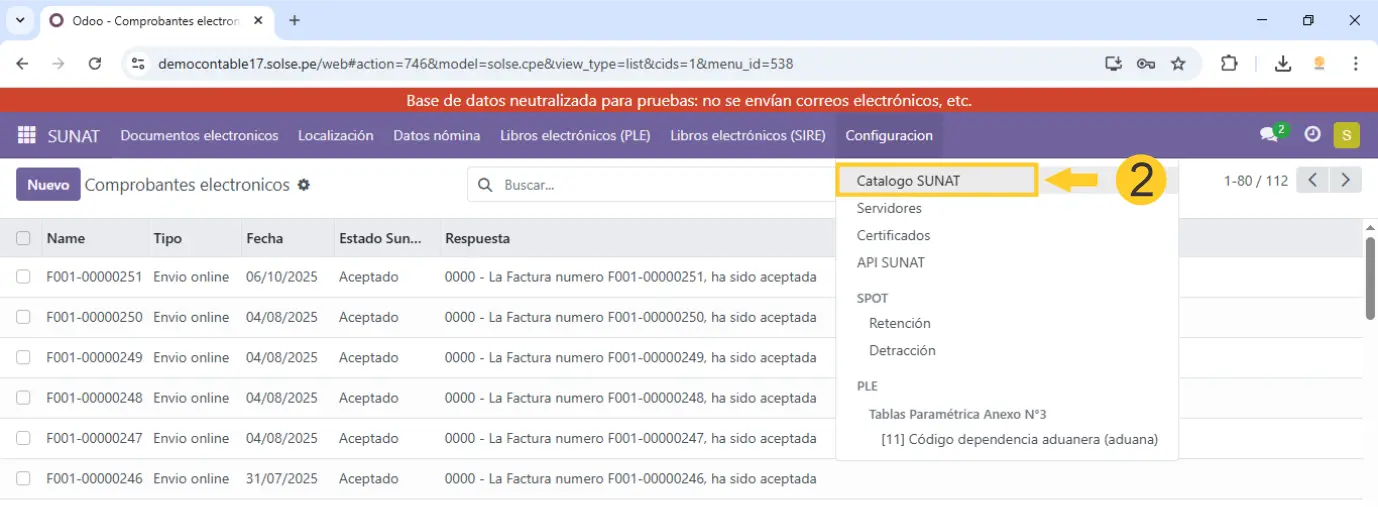Viewport: 1378px width, 507px height.
Task: Click the gear icon beside Comprobantes electronicos
Action: (x=304, y=185)
